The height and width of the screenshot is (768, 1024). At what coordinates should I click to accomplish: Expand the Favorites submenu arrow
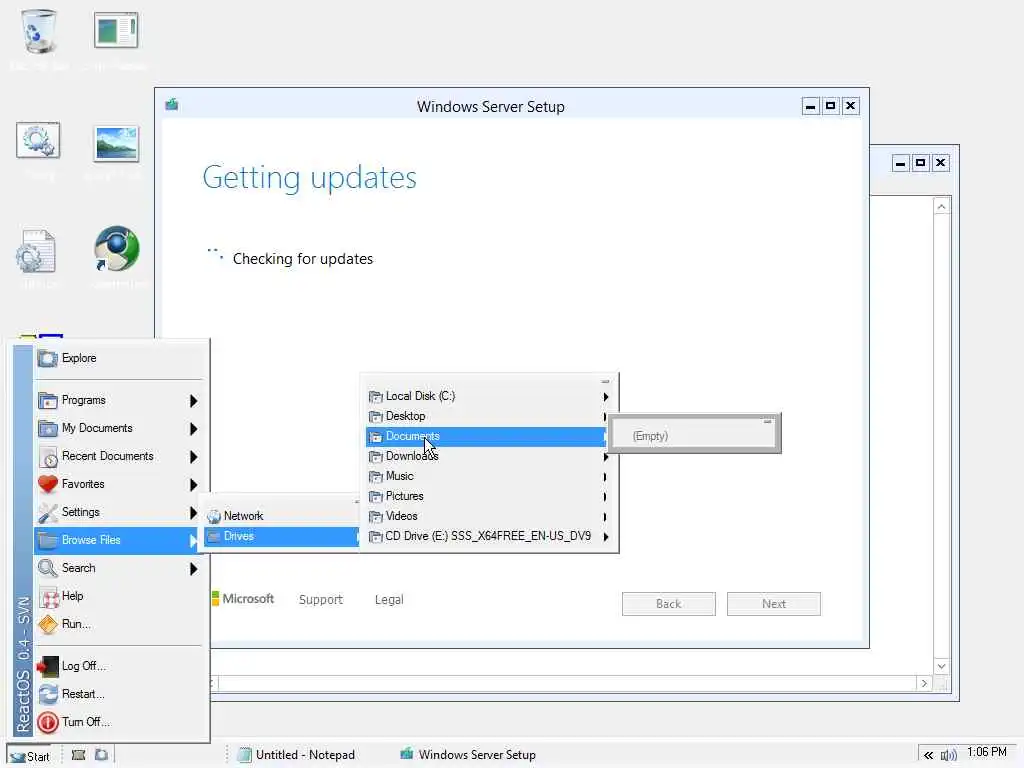(x=193, y=485)
